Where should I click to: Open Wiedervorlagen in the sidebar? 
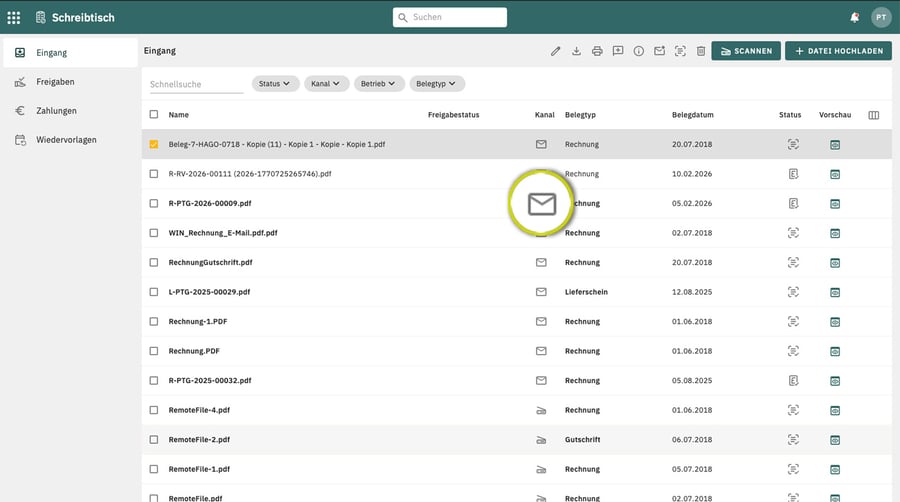point(70,140)
